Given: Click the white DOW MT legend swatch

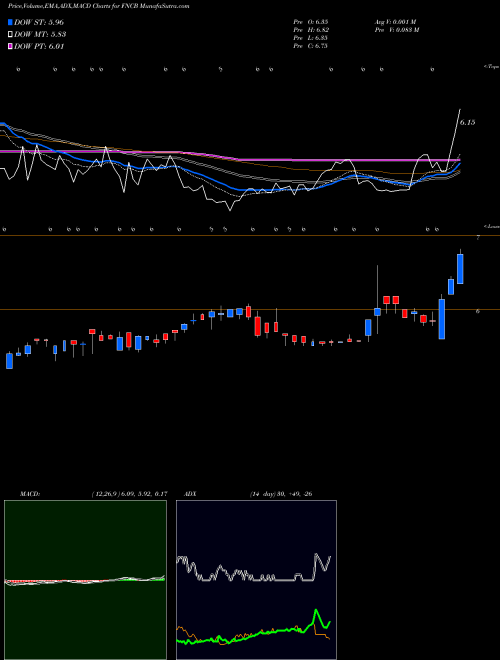Looking at the screenshot, I should tap(11, 35).
